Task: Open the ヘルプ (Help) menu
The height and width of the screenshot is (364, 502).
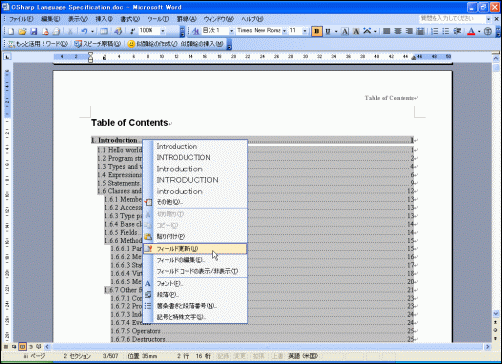Action: pos(252,19)
